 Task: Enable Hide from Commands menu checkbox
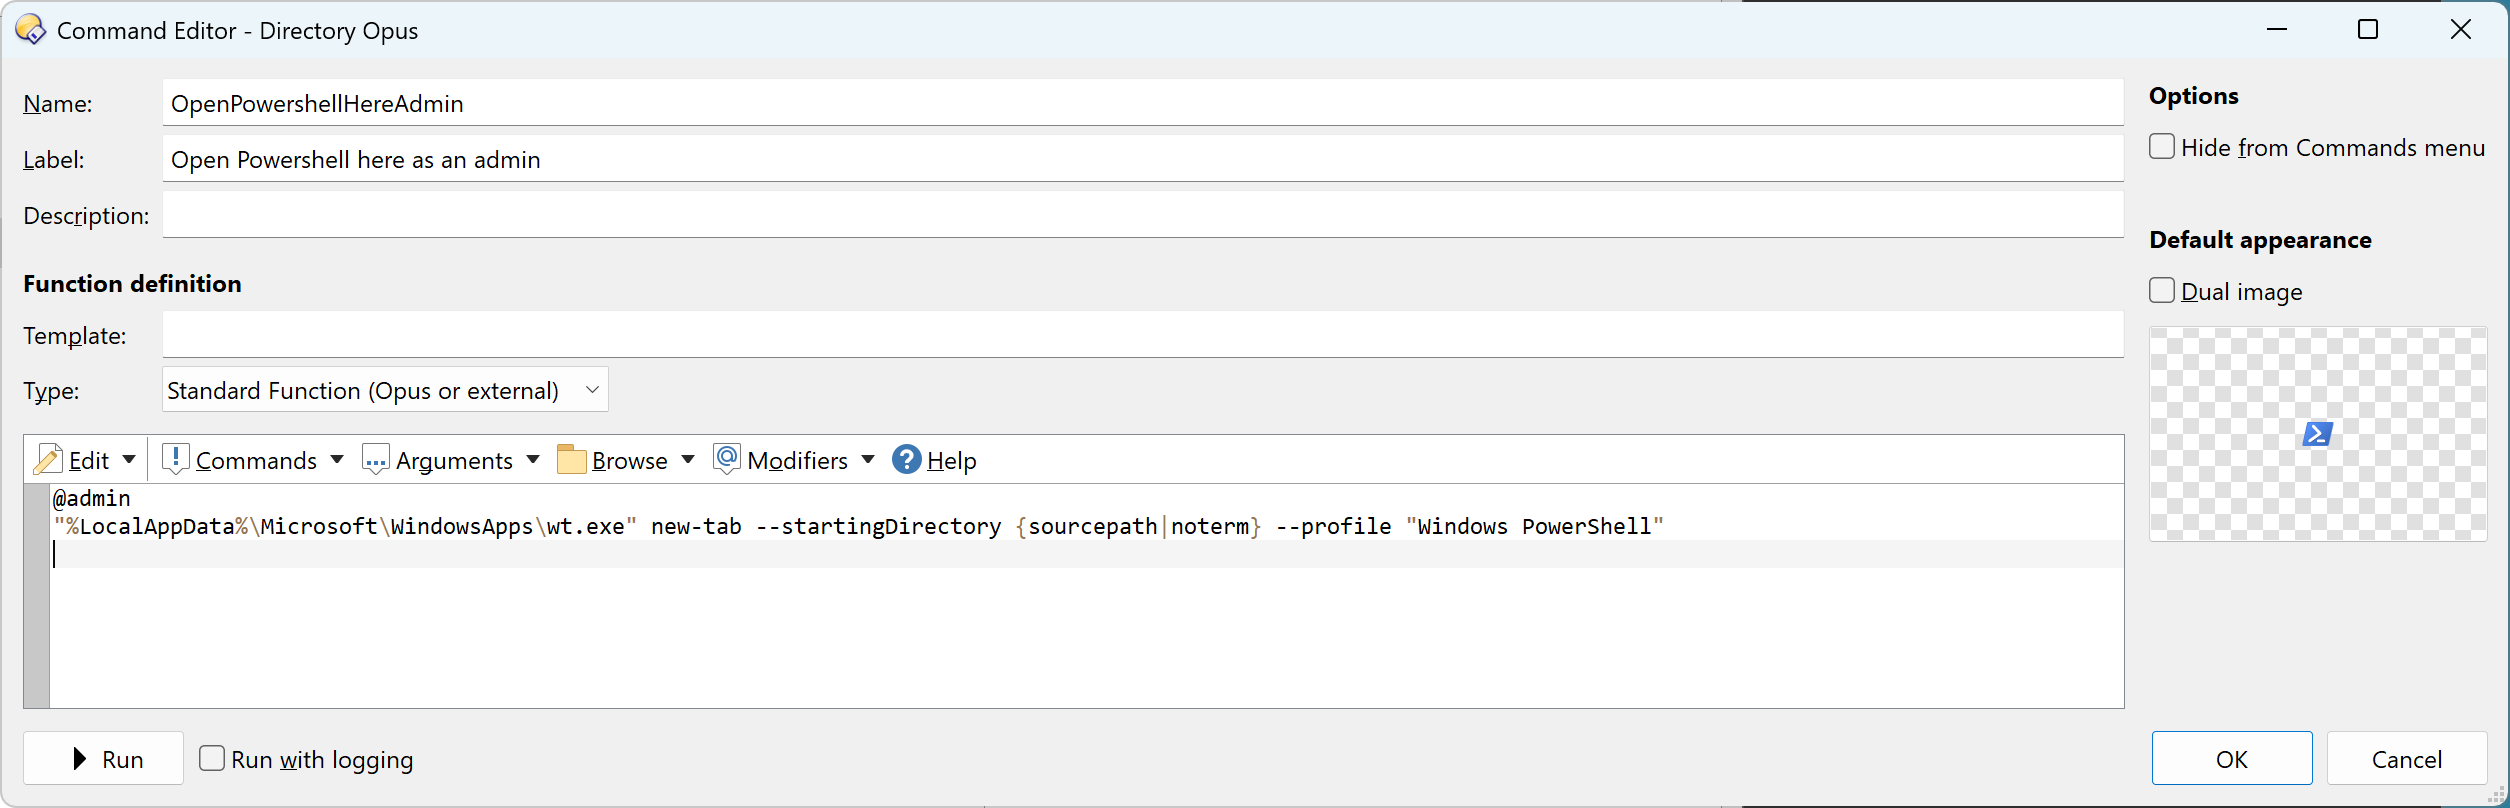pos(2162,147)
